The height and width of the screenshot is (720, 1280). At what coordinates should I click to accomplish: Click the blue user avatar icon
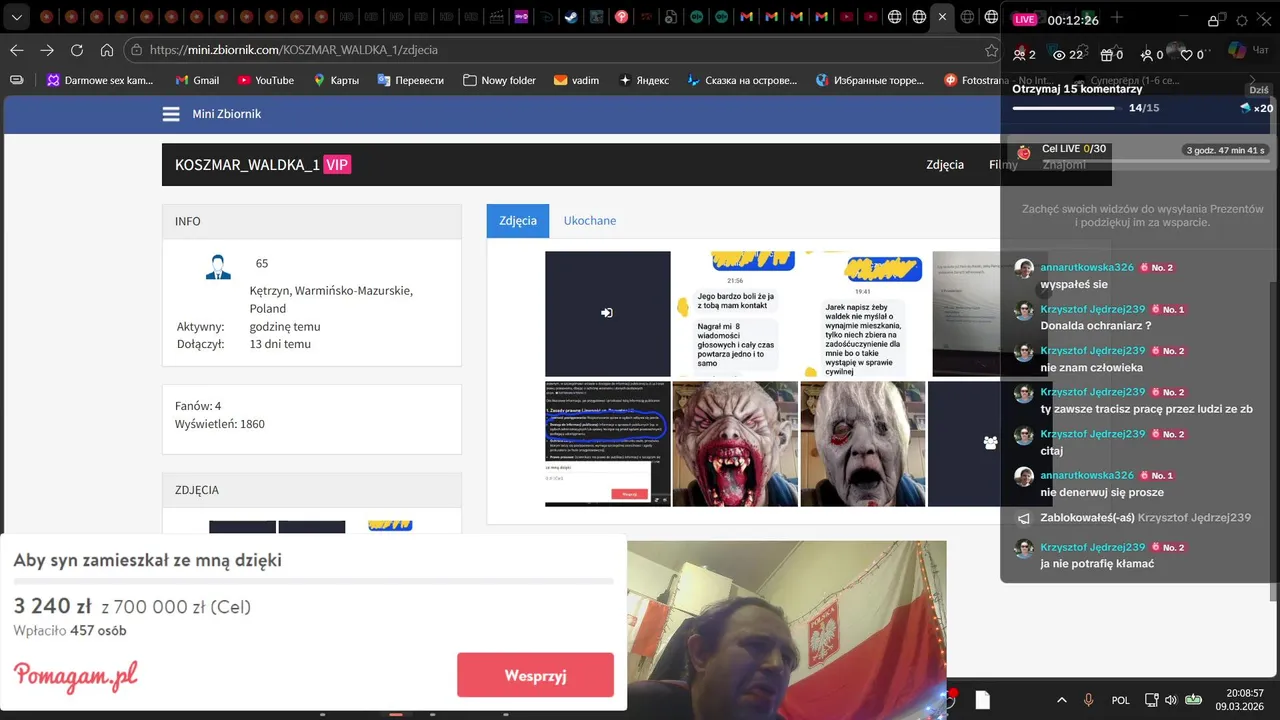[218, 267]
